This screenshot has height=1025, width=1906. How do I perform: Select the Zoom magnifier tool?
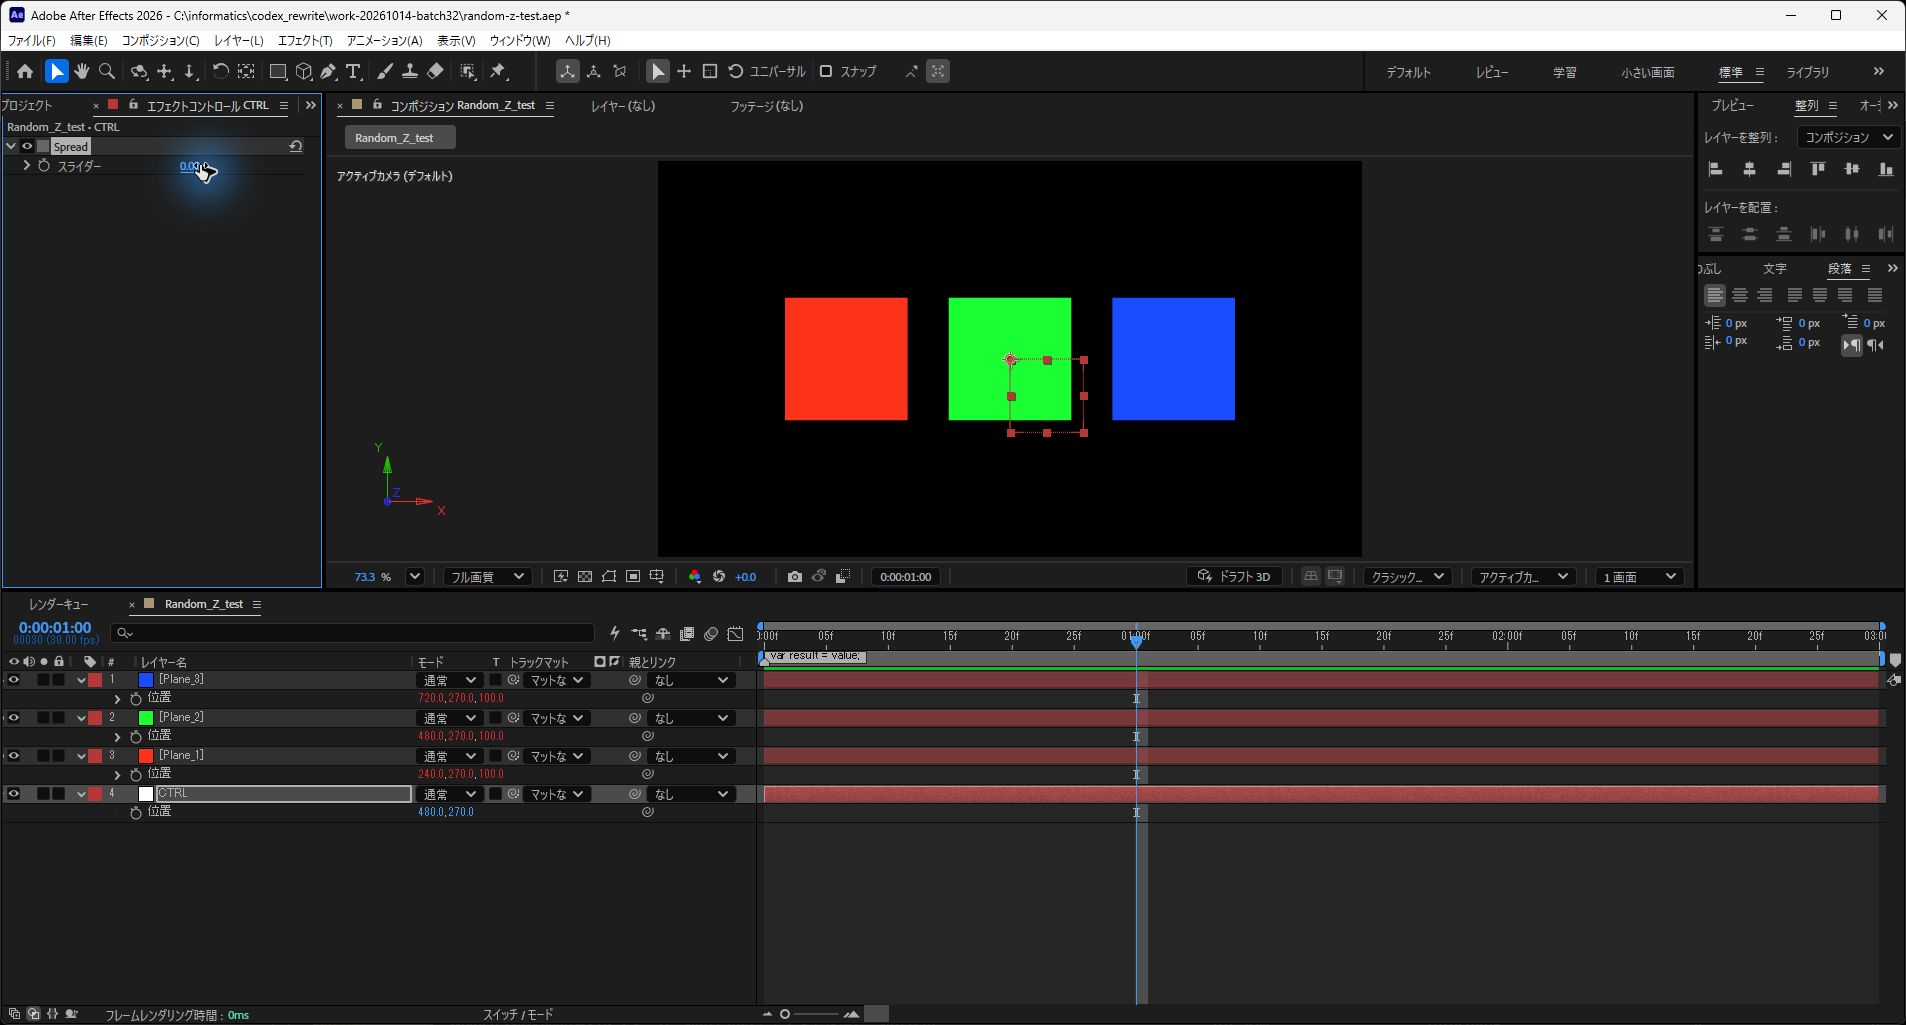pos(107,71)
